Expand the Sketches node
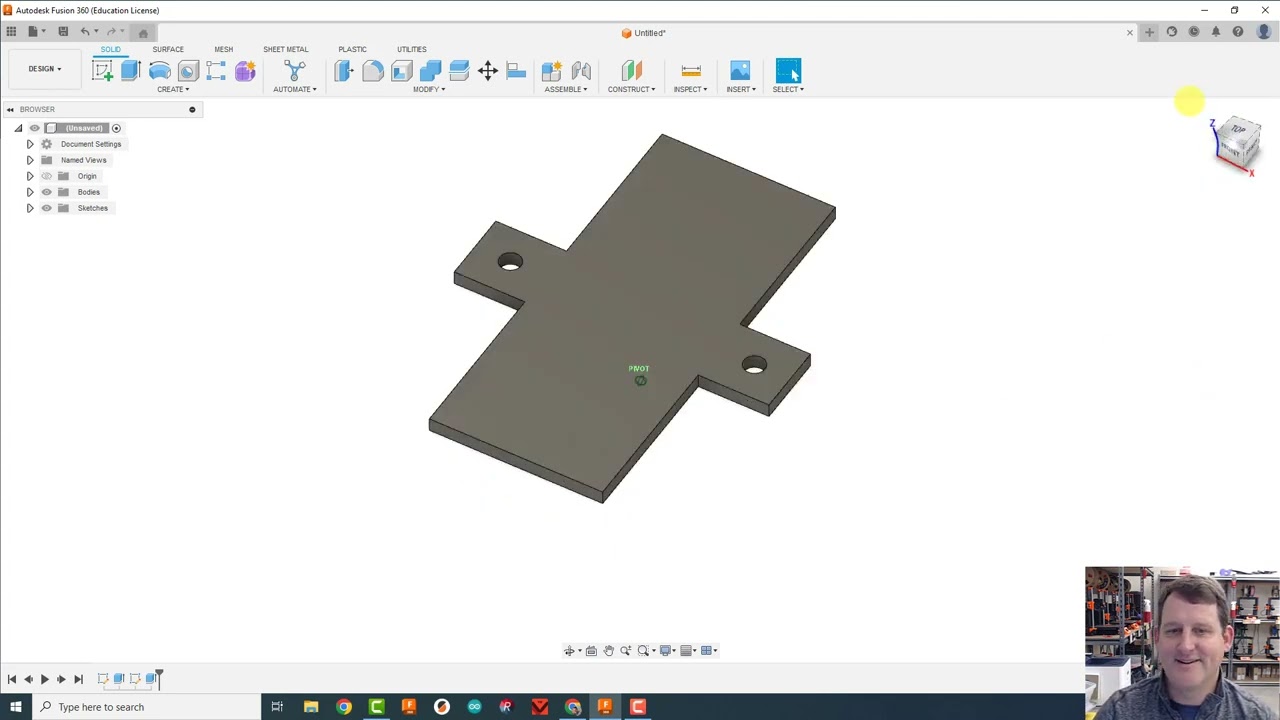Viewport: 1280px width, 720px height. tap(29, 208)
